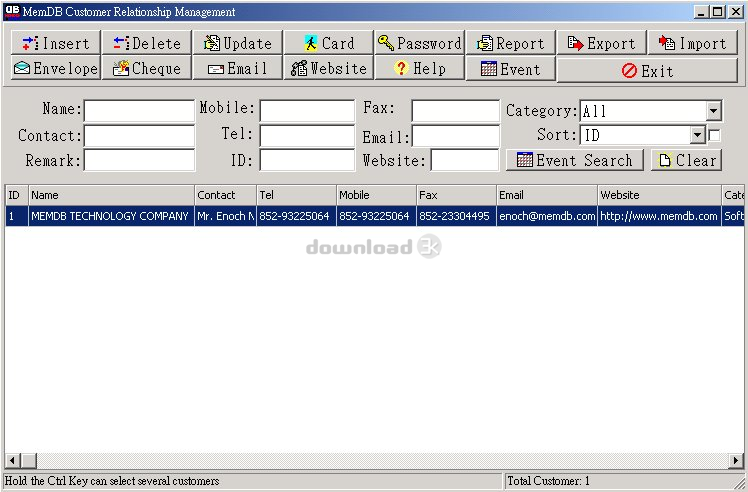The image size is (748, 492).
Task: Click the Email search field
Action: coord(456,136)
